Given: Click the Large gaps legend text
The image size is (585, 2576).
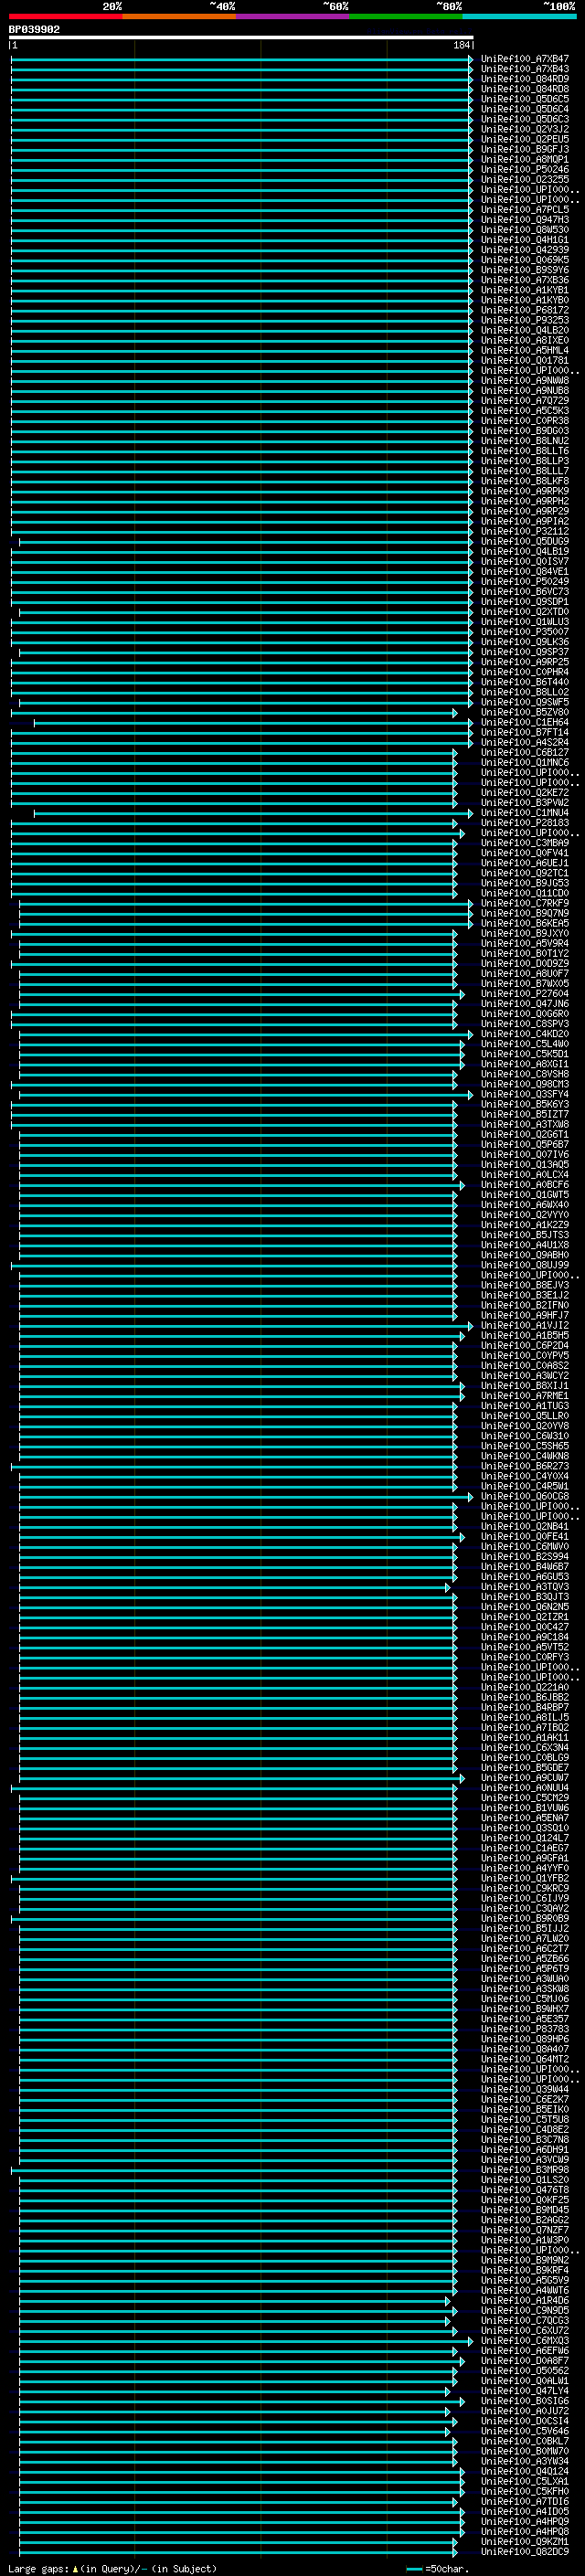Looking at the screenshot, I should click(113, 2568).
